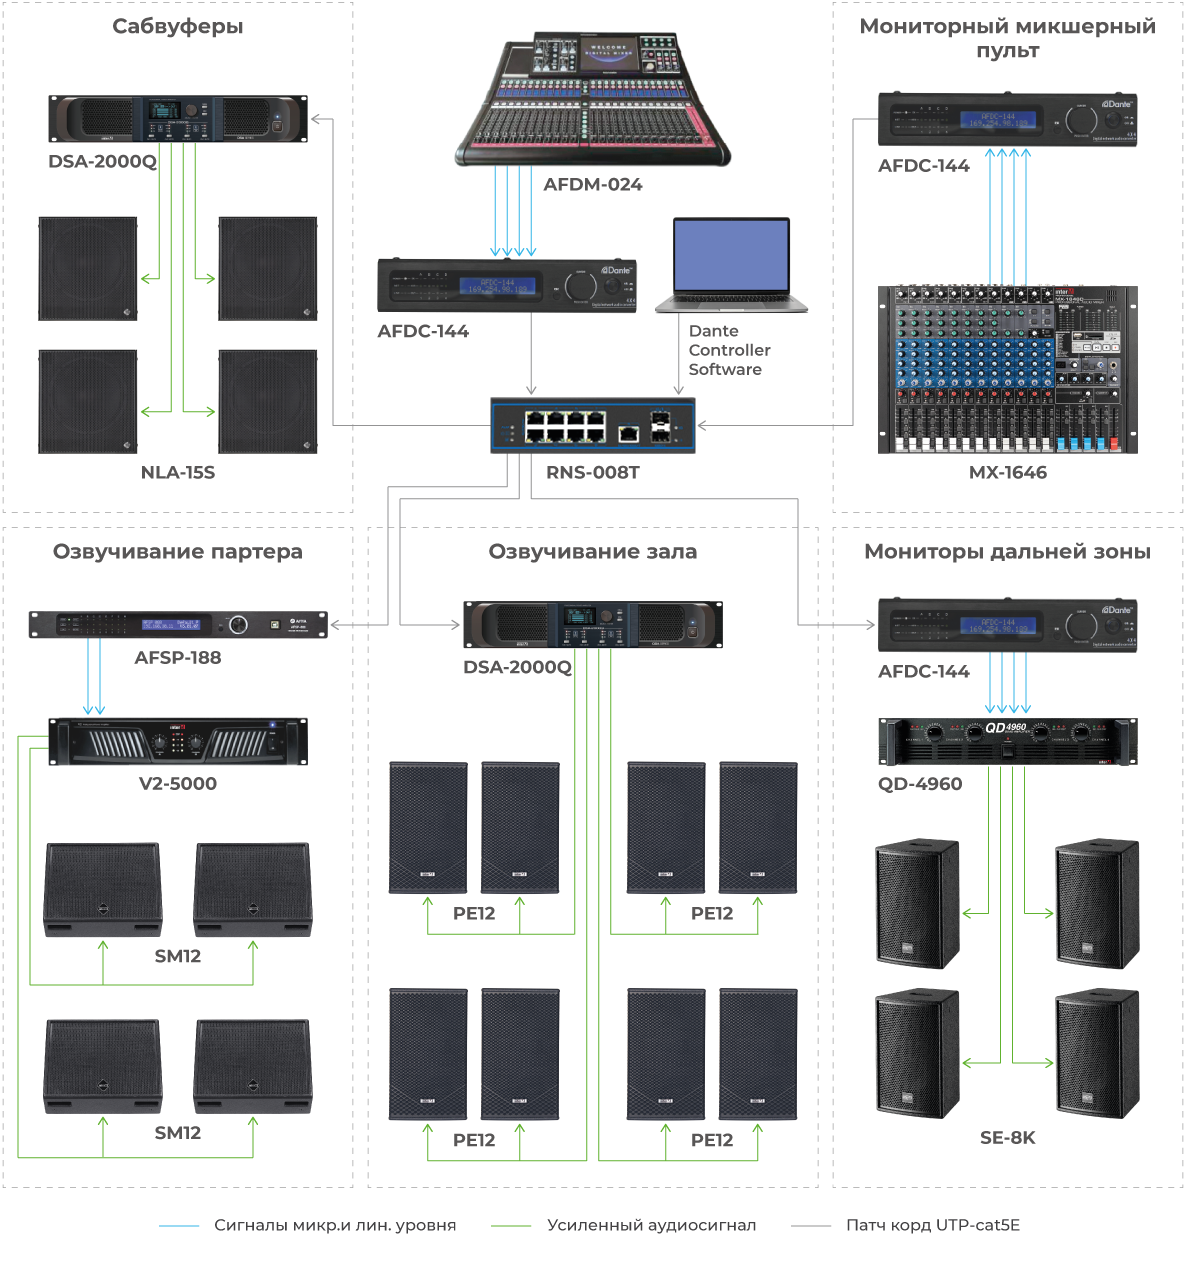Select the AFDC-144 unit image below the AFDM-024 console

point(507,285)
